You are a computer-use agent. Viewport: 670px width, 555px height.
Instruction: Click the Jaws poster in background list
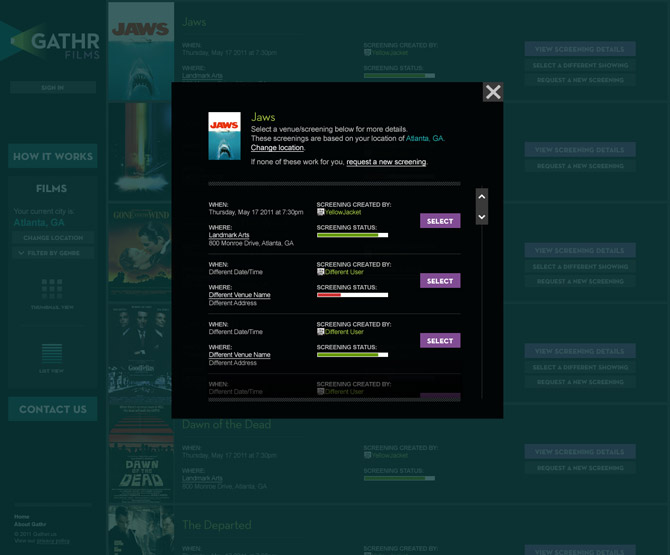141,51
